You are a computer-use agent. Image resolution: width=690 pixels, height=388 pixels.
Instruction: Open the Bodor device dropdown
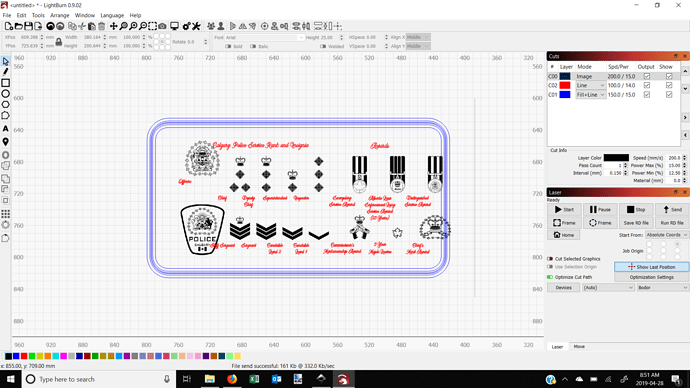click(662, 288)
